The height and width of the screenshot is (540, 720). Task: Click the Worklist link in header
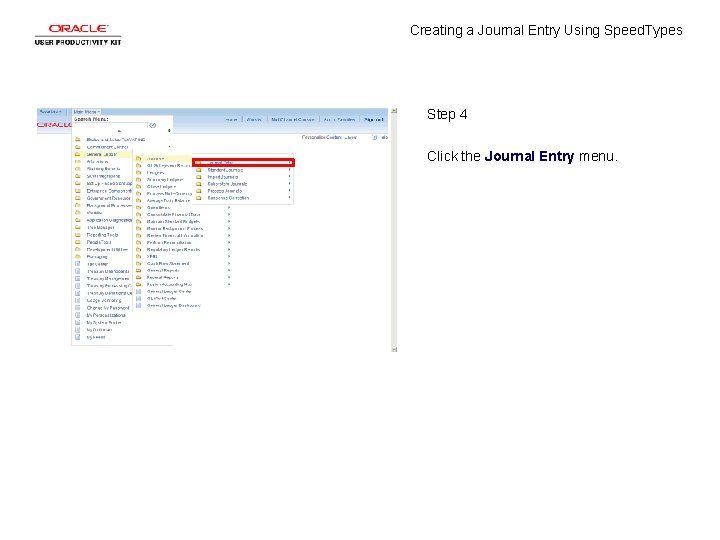254,119
